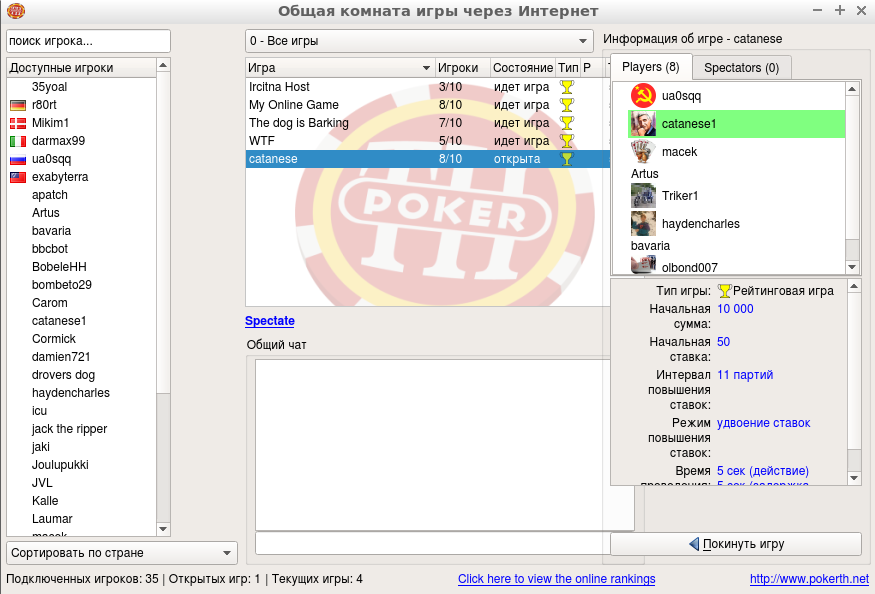Screen dimensions: 875x594
Task: Click the trophy icon in WTF row
Action: click(567, 140)
